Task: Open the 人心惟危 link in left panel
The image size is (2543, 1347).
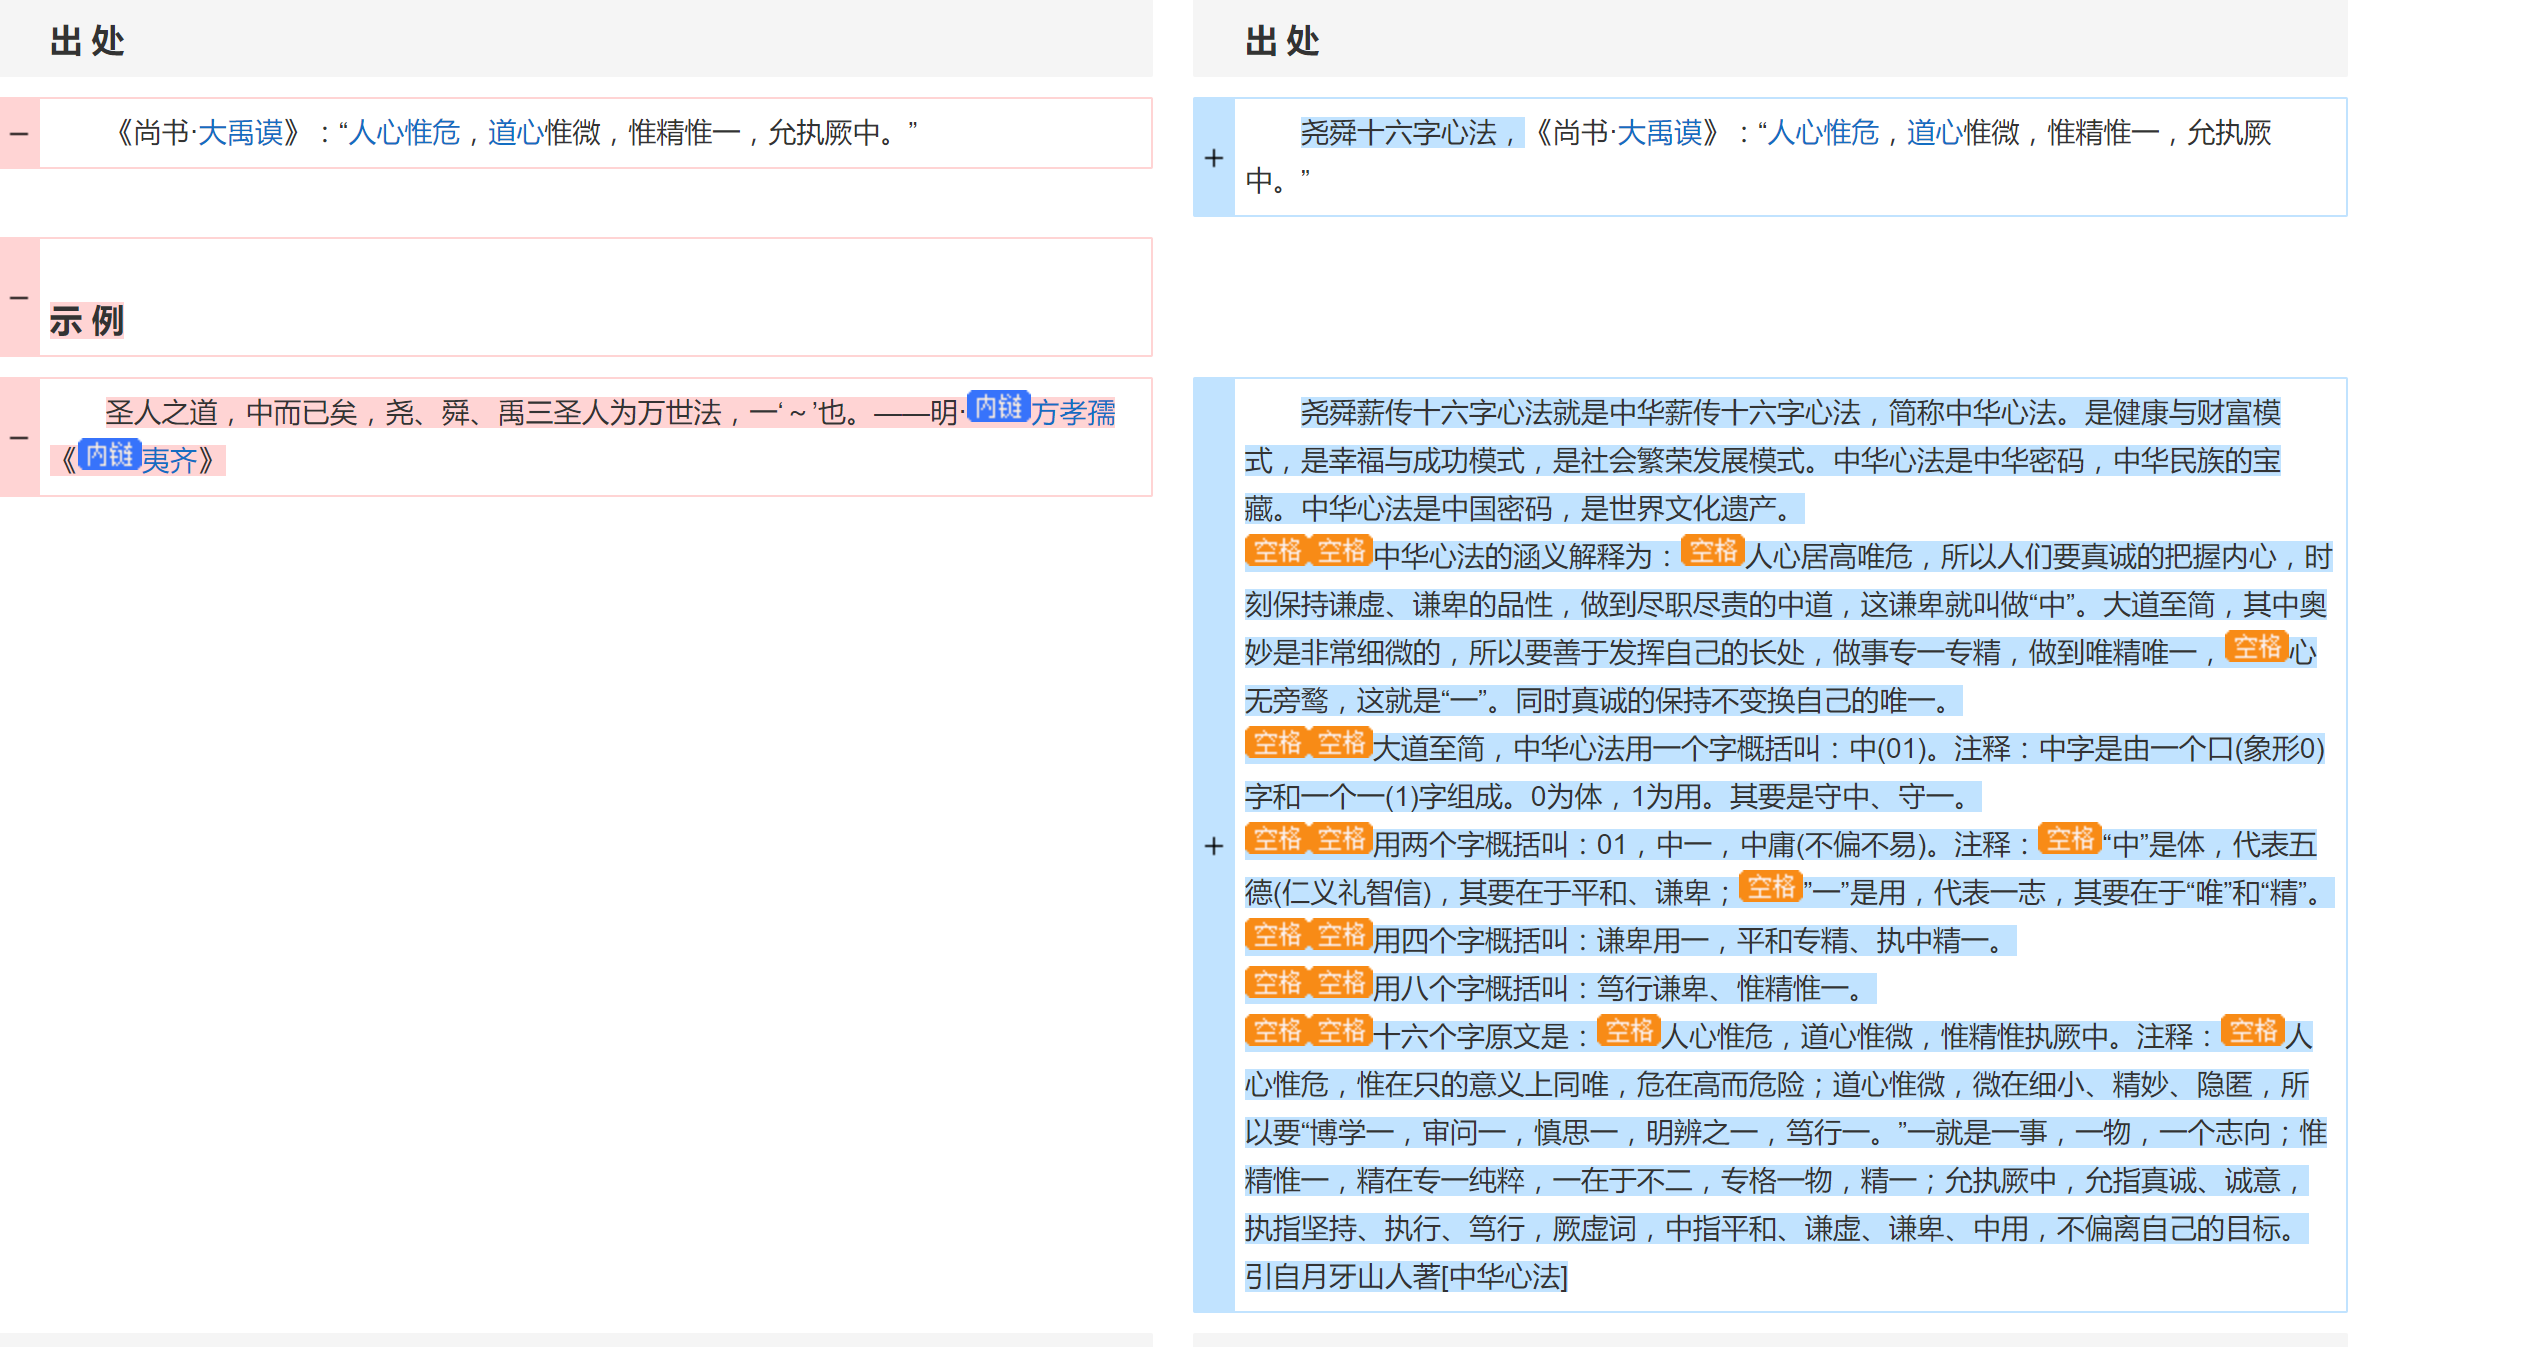Action: point(404,132)
